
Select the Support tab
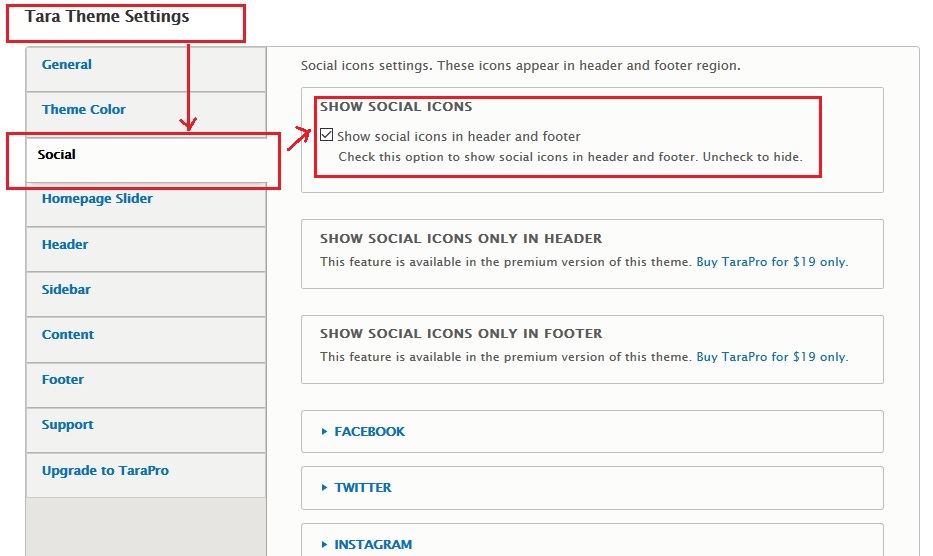[x=67, y=425]
